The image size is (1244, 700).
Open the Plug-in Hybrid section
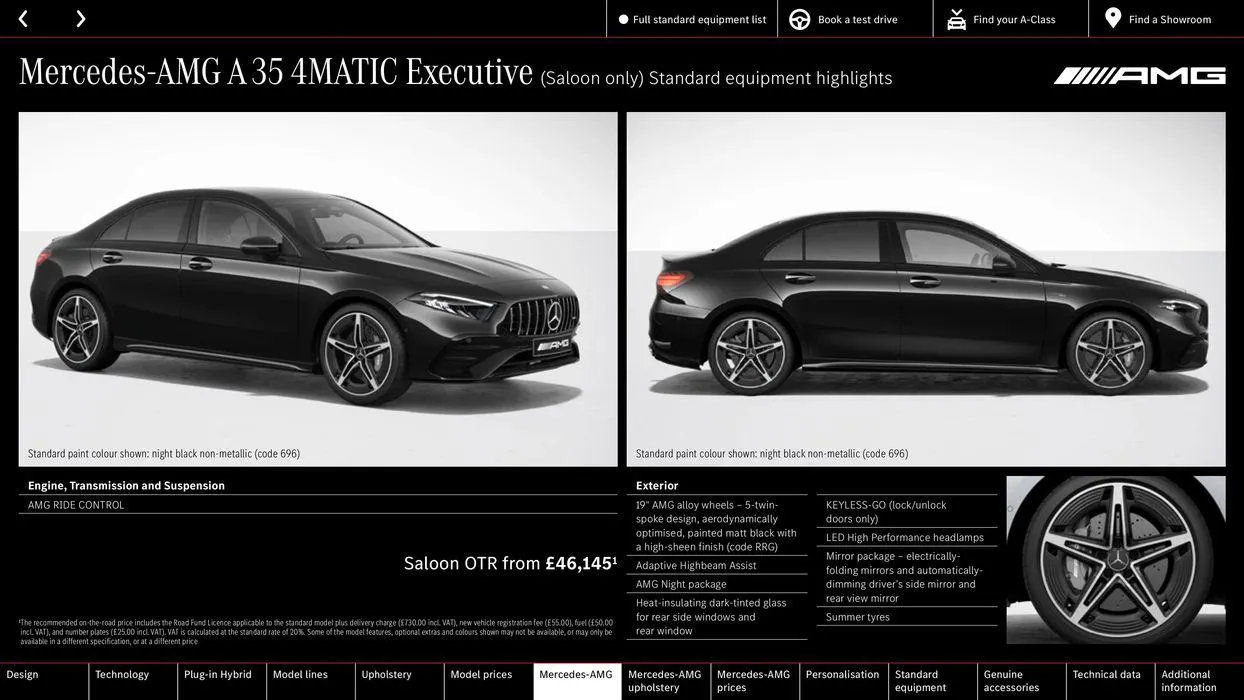tap(218, 675)
